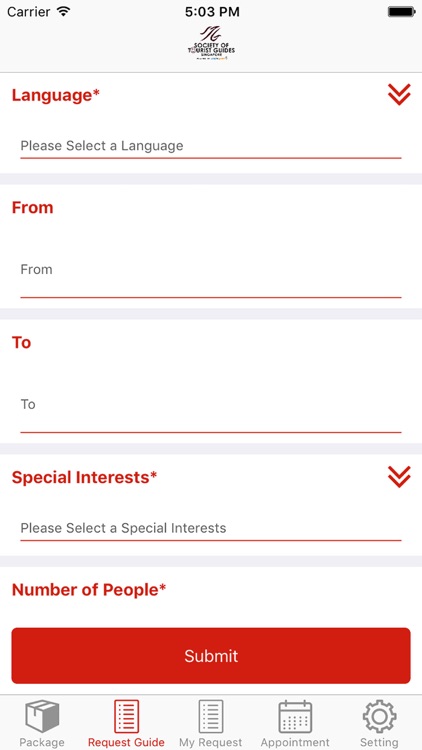Tap the Wi-Fi icon beside Carrier
The height and width of the screenshot is (750, 422).
[63, 11]
